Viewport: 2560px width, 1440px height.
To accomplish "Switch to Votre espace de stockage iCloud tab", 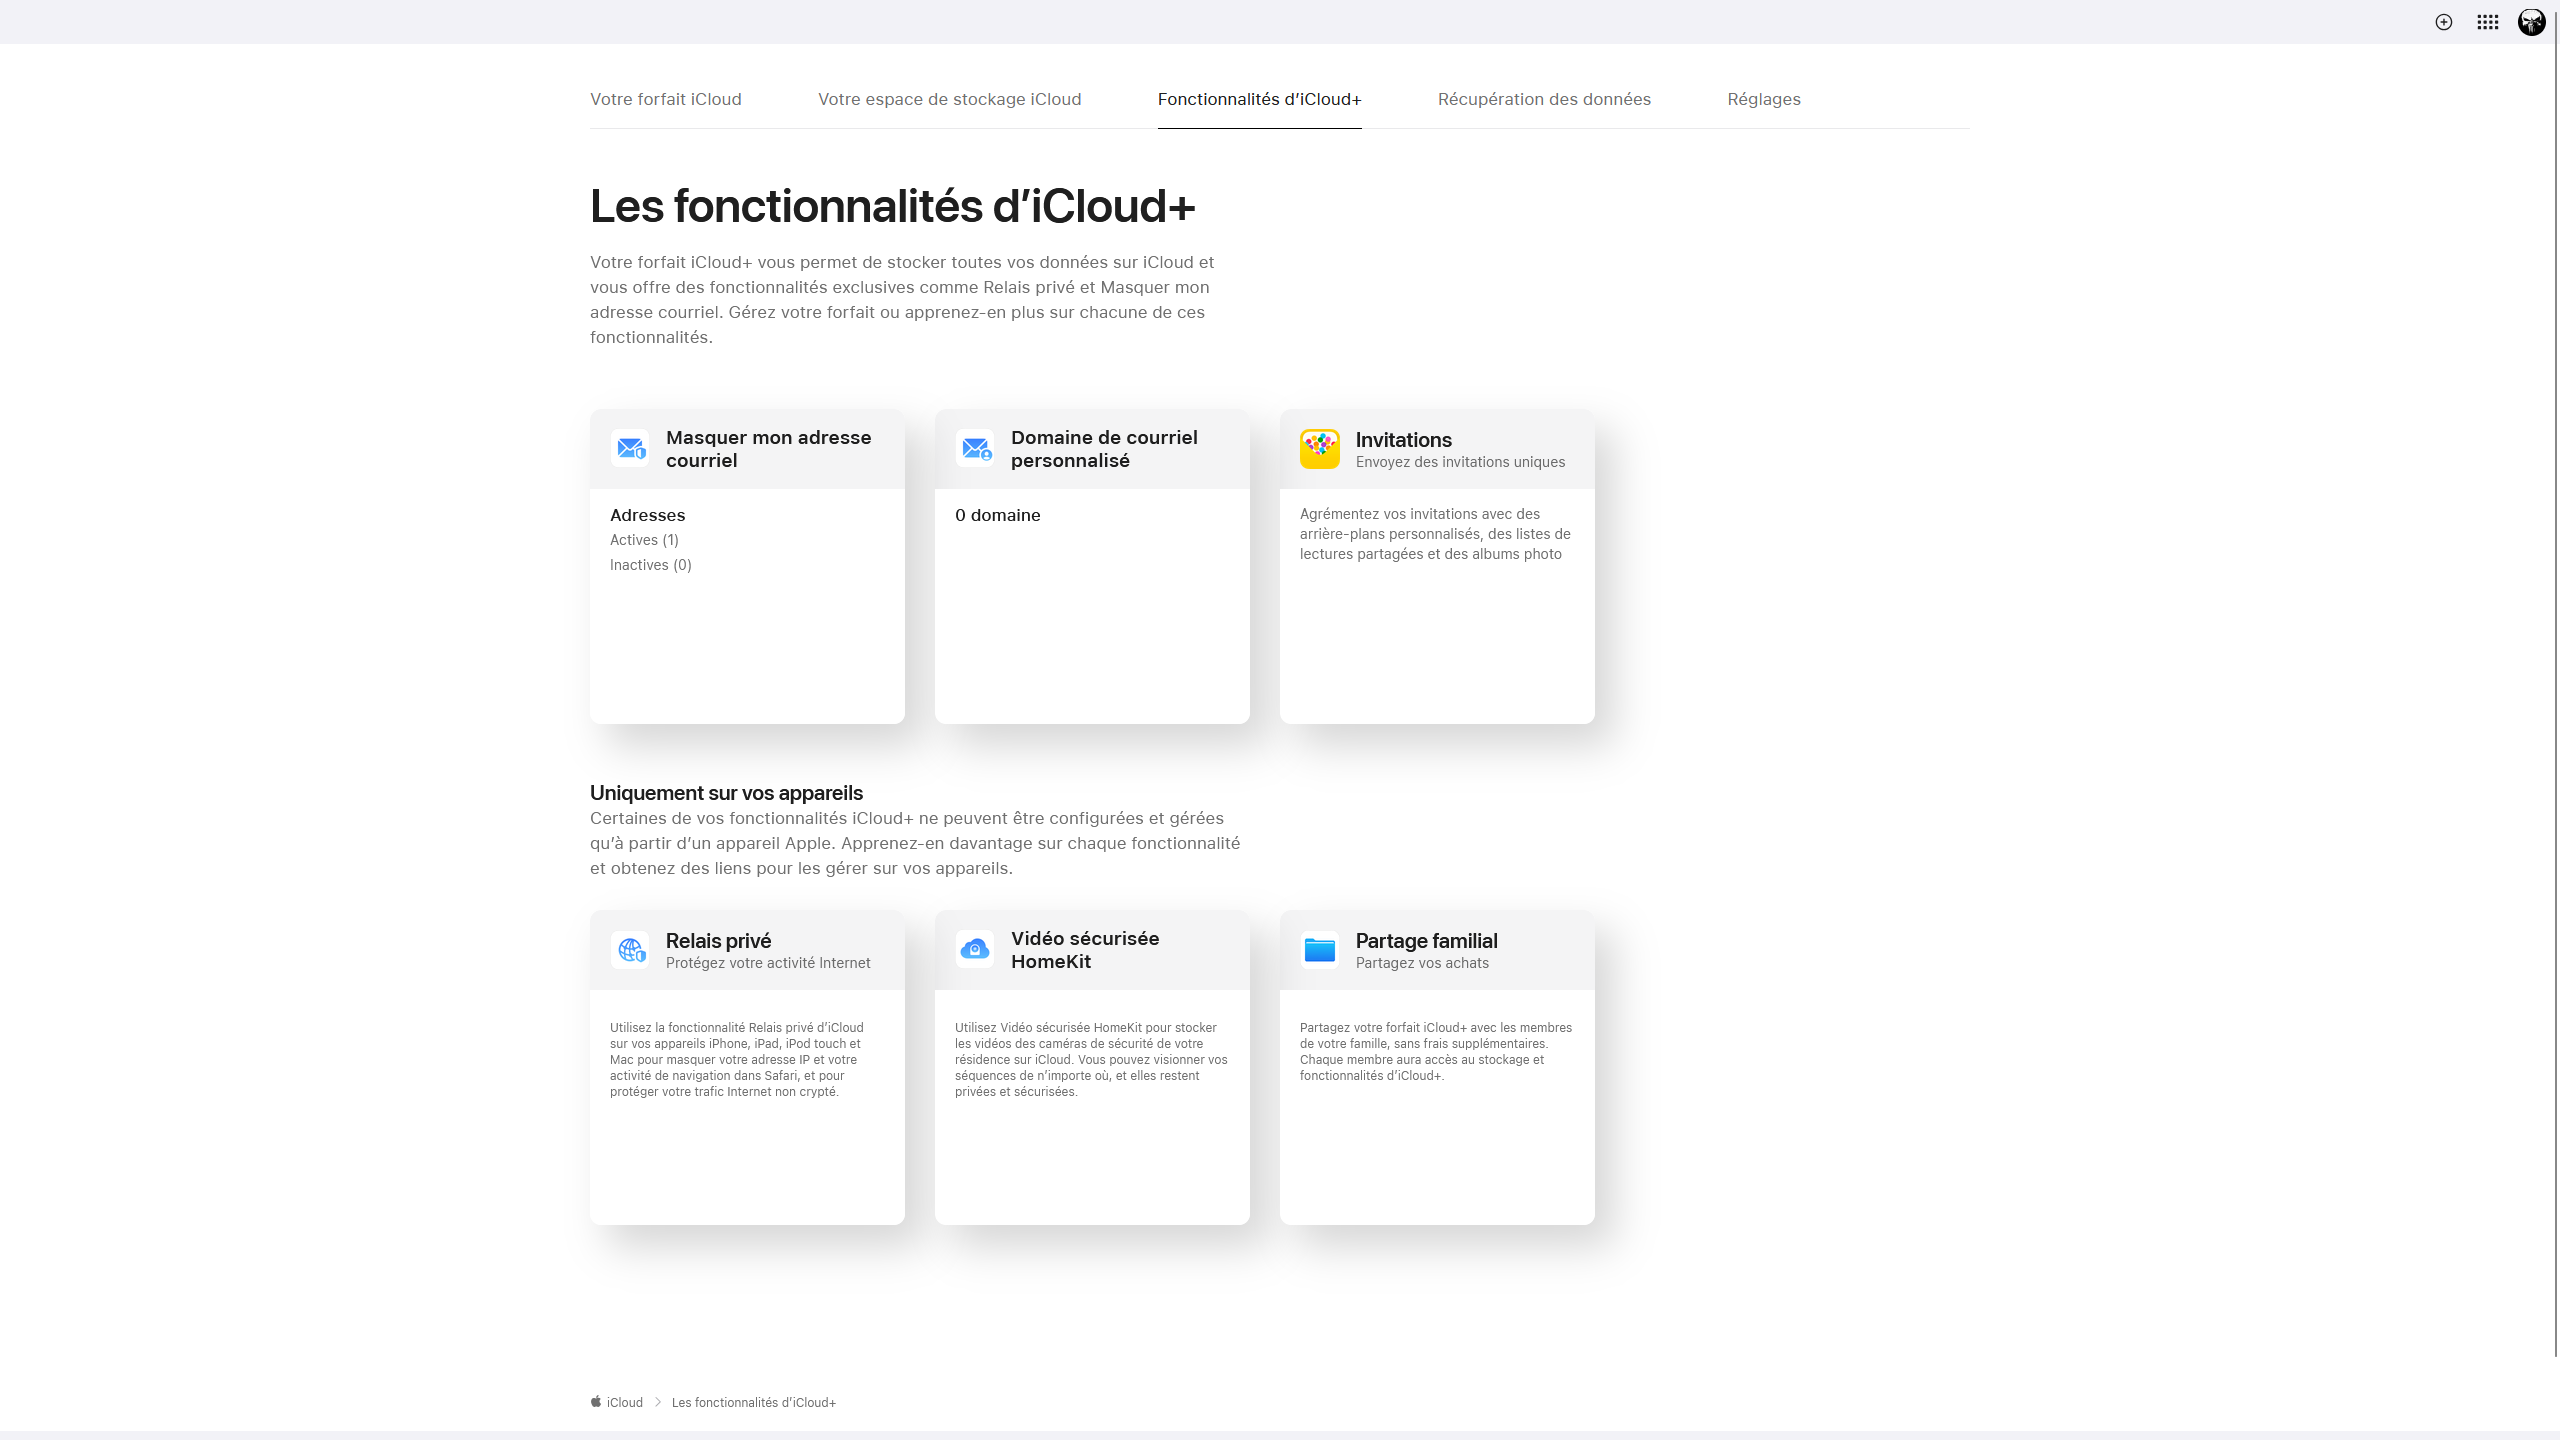I will [949, 99].
